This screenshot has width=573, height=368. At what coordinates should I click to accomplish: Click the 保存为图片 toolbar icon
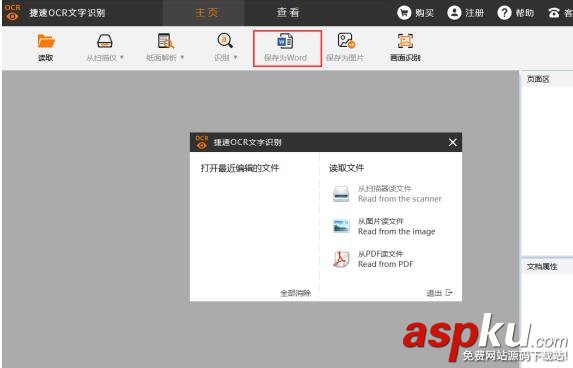(346, 41)
